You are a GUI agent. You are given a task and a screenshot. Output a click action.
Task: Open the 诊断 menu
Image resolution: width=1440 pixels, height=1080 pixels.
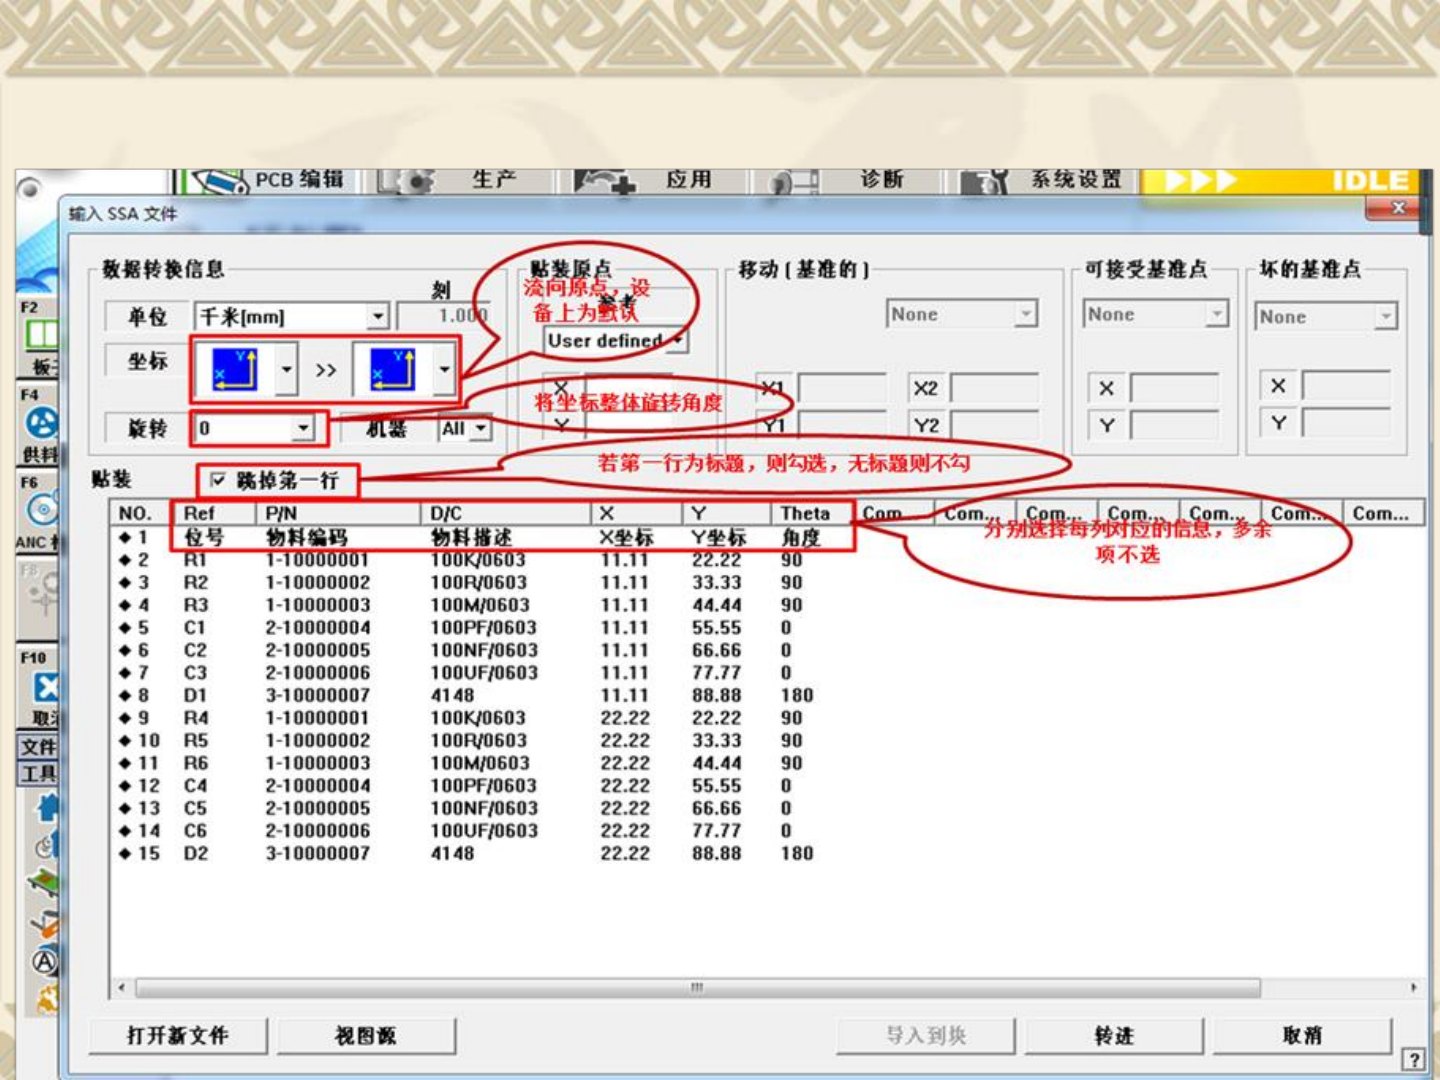[x=882, y=180]
